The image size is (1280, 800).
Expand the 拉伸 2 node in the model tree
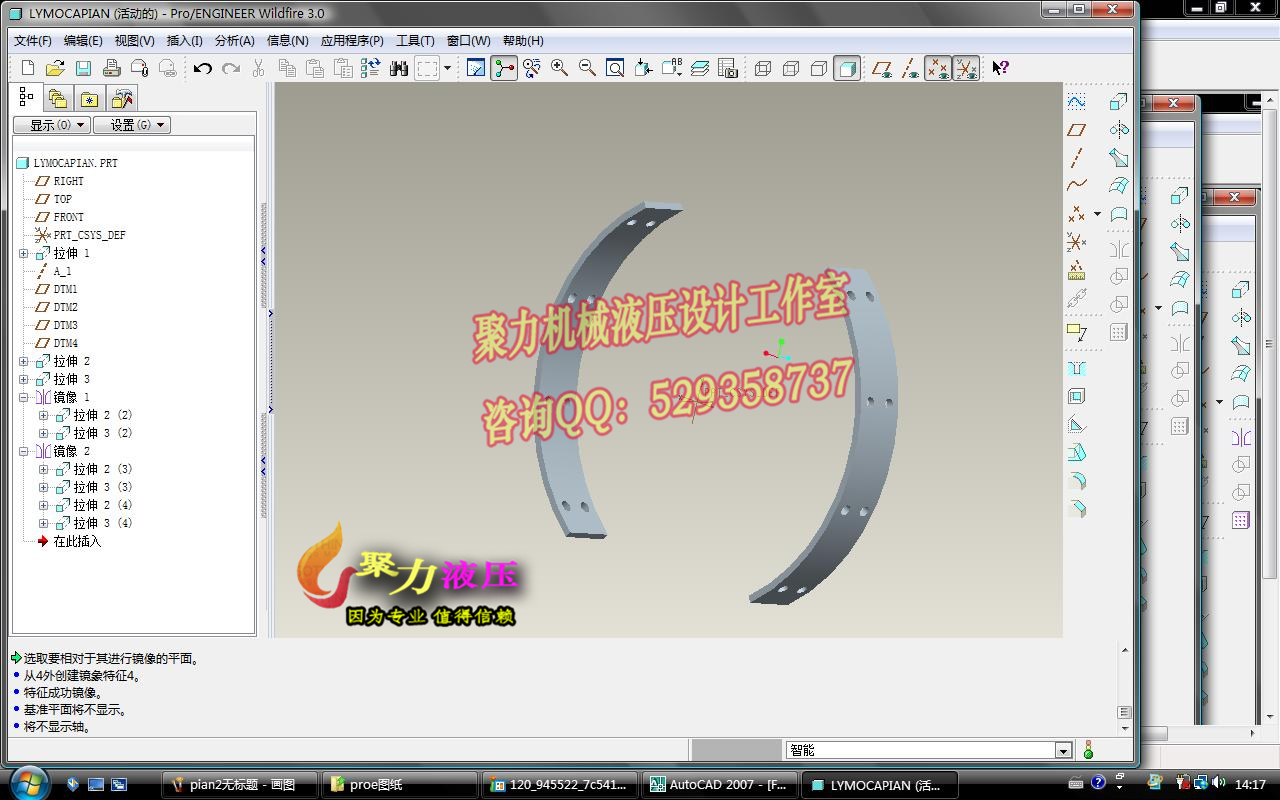22,361
